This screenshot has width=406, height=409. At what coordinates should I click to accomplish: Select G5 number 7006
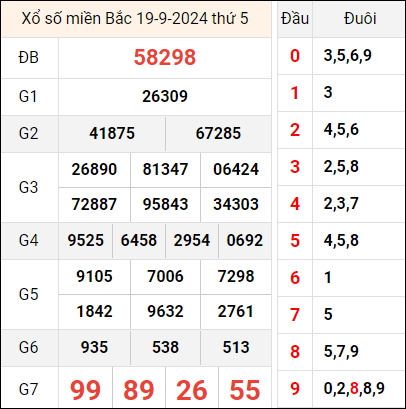165,276
